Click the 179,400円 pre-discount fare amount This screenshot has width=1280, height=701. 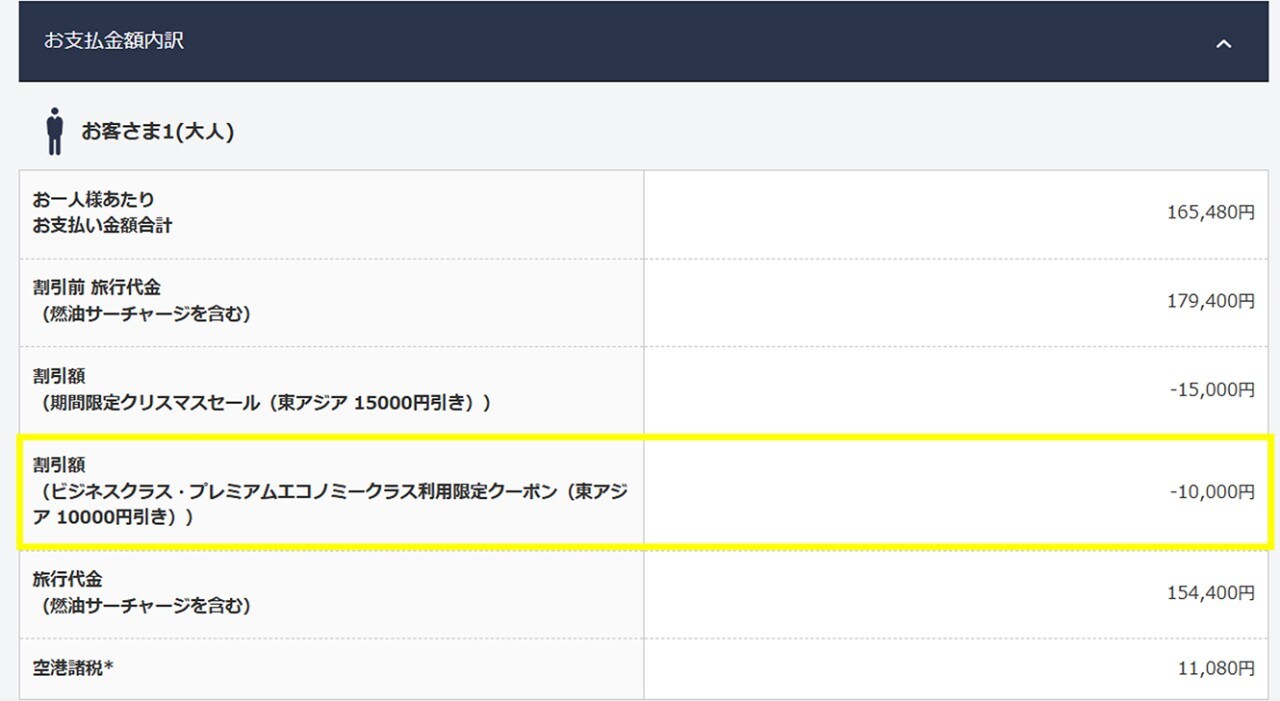(1212, 302)
